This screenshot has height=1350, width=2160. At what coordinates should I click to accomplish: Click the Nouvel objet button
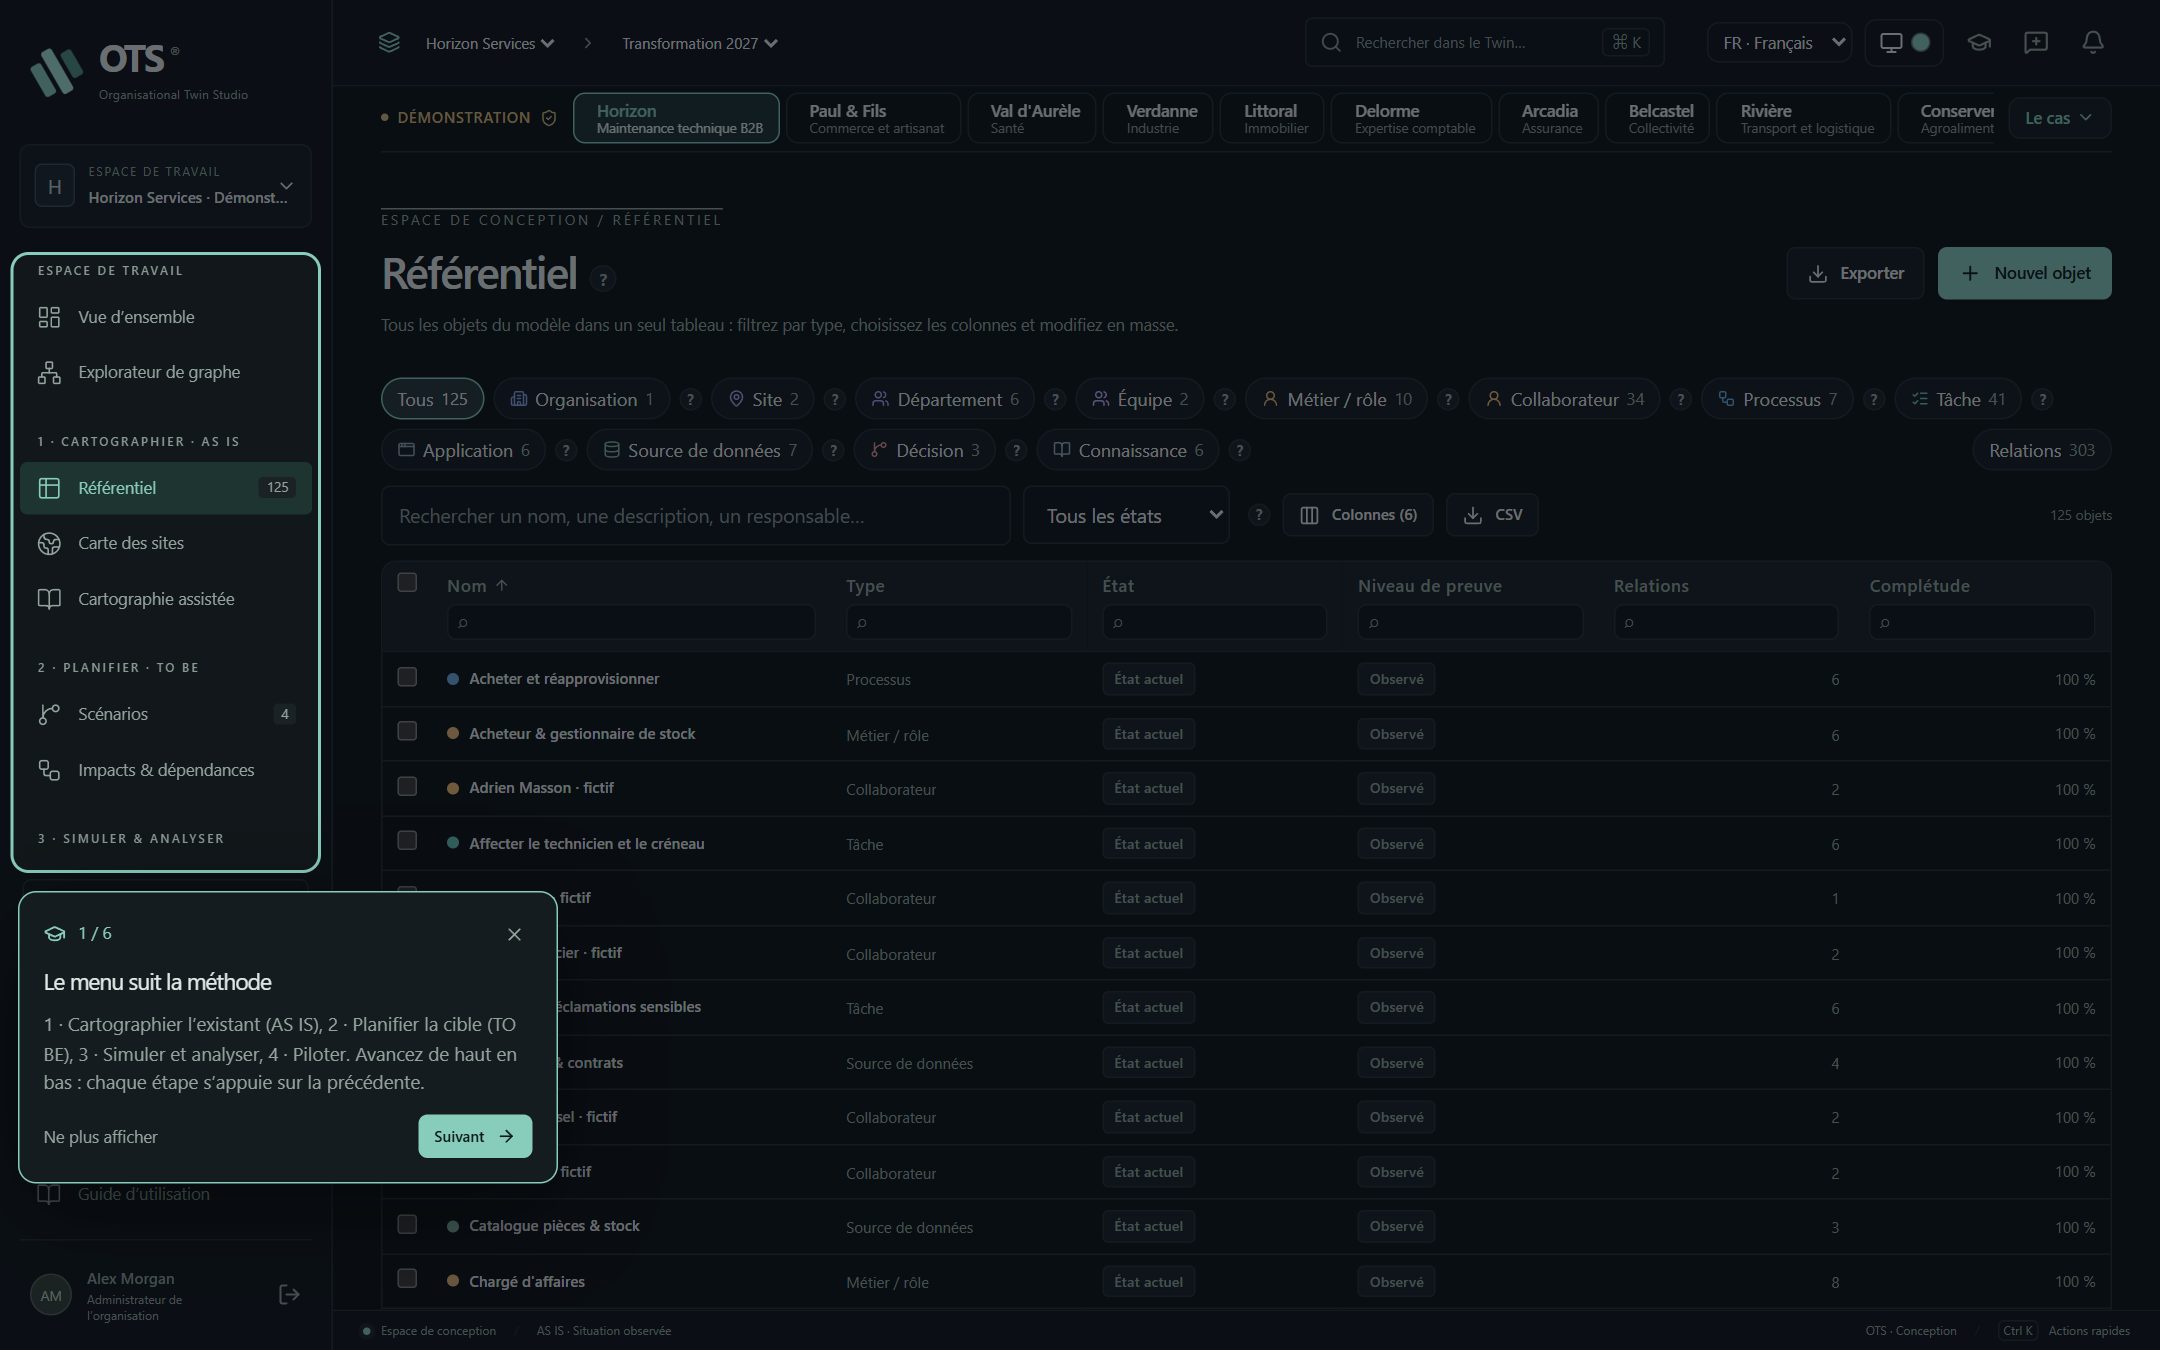[2024, 273]
